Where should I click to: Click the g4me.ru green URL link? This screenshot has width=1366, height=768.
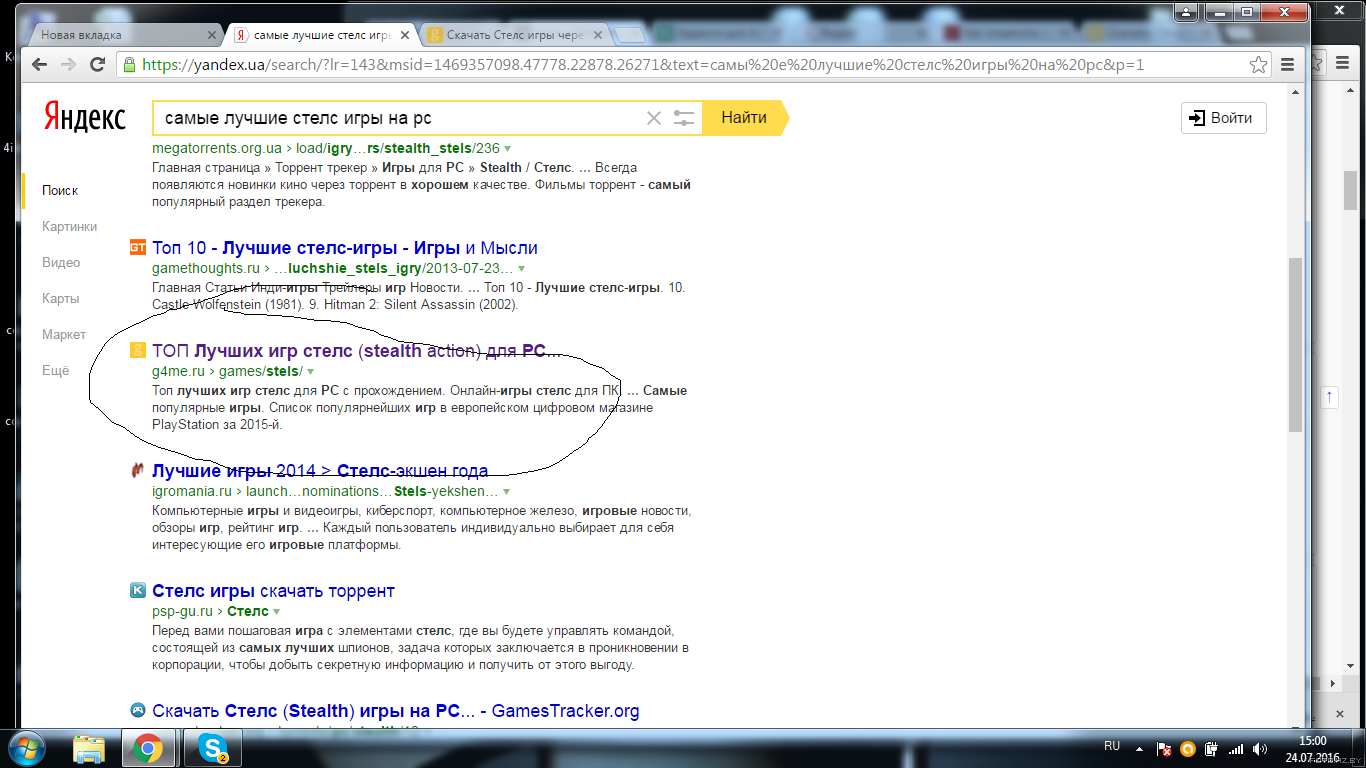pos(227,372)
